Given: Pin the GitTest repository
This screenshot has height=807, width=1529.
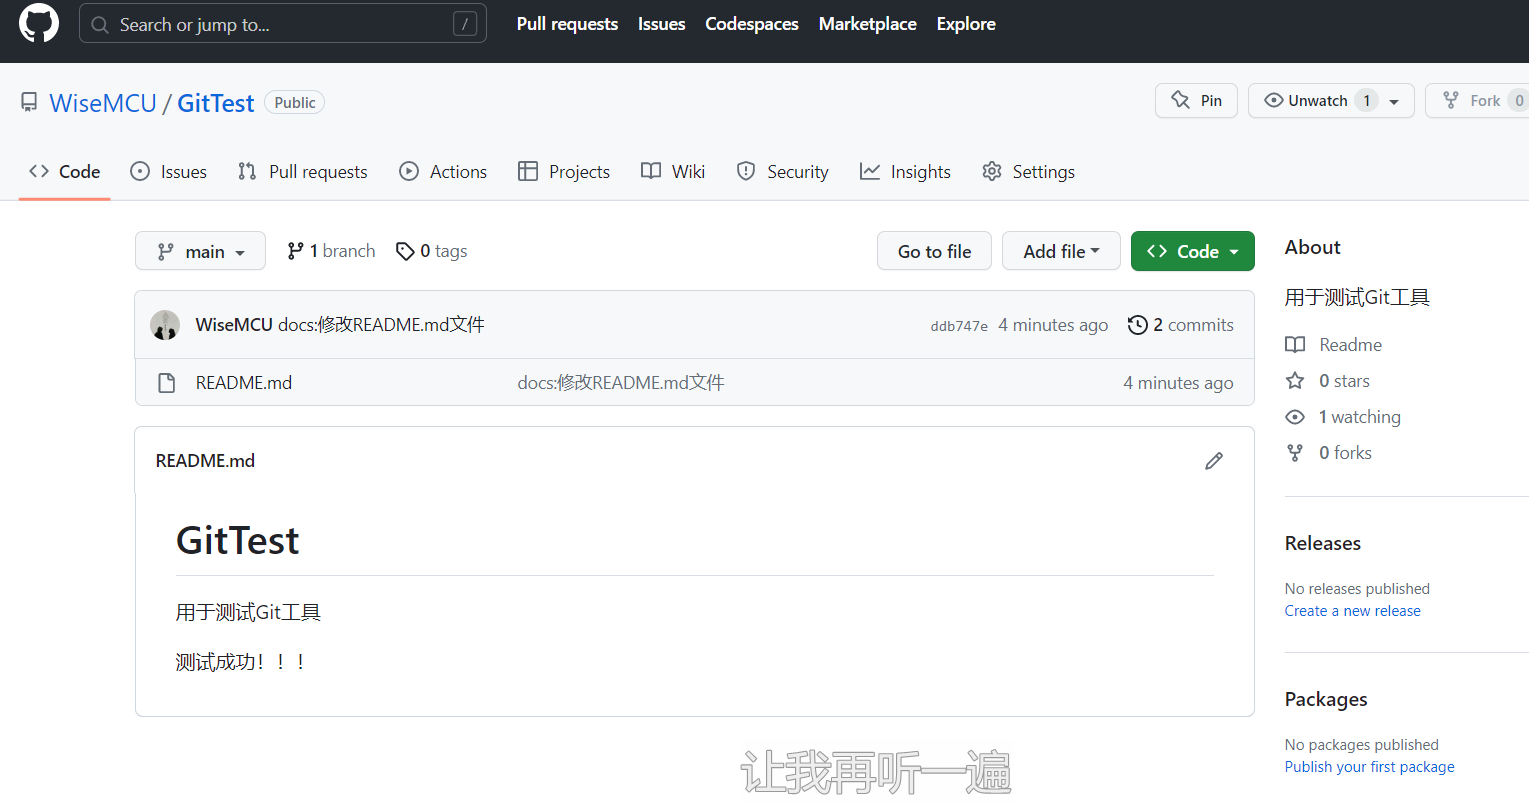Looking at the screenshot, I should (1196, 101).
